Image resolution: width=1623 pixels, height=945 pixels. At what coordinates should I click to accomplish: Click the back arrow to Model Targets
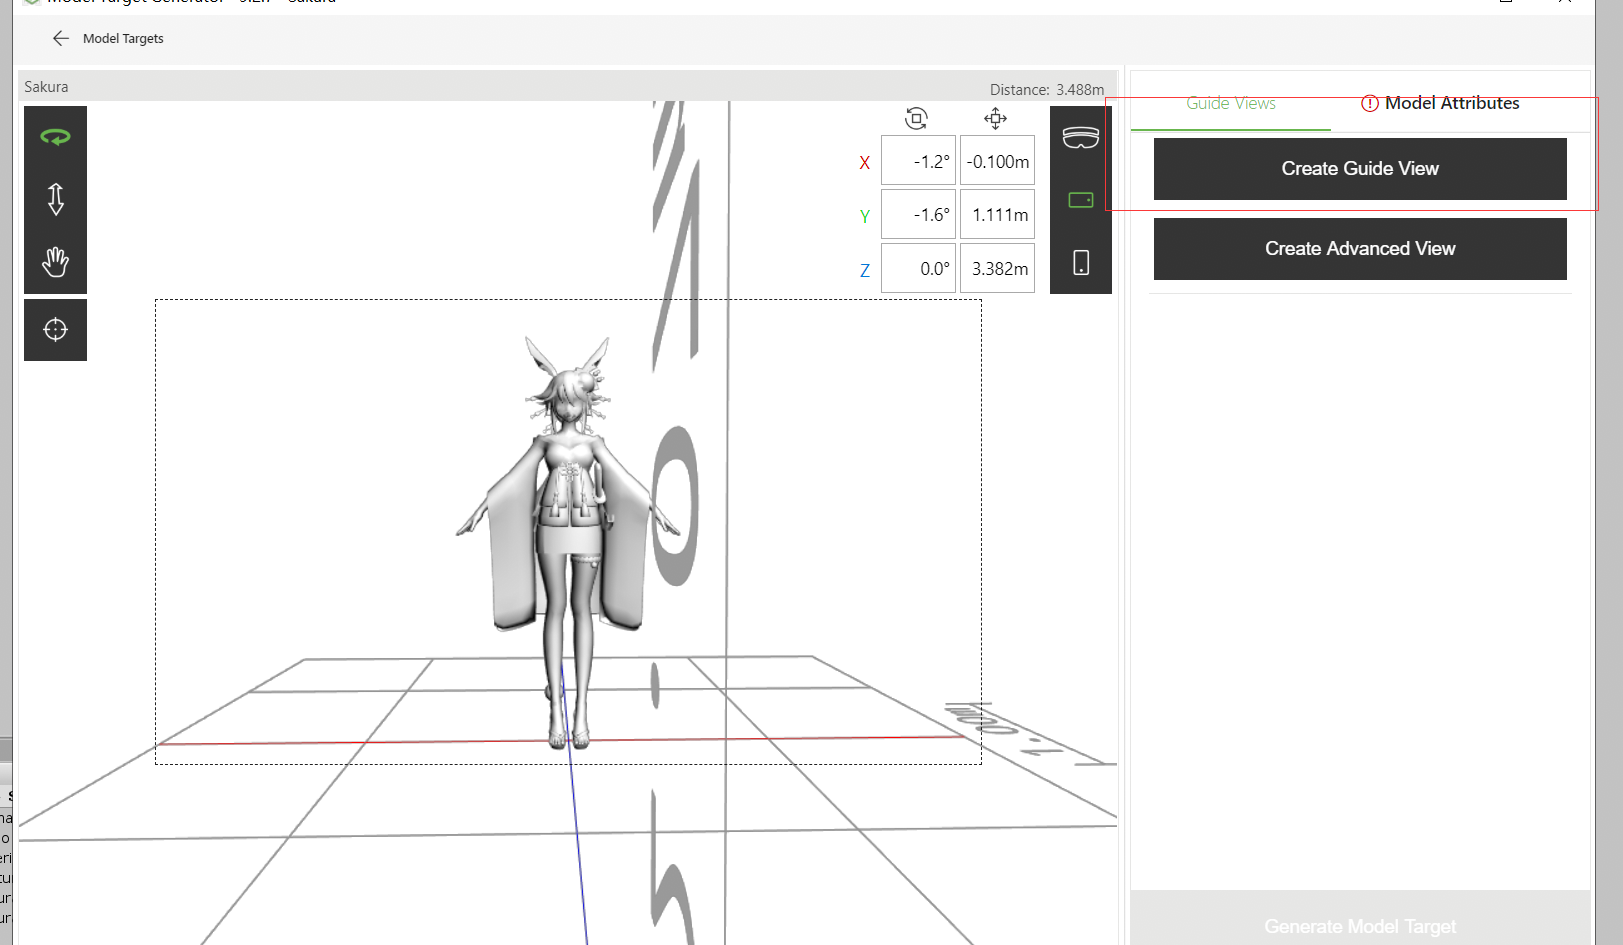click(x=60, y=38)
